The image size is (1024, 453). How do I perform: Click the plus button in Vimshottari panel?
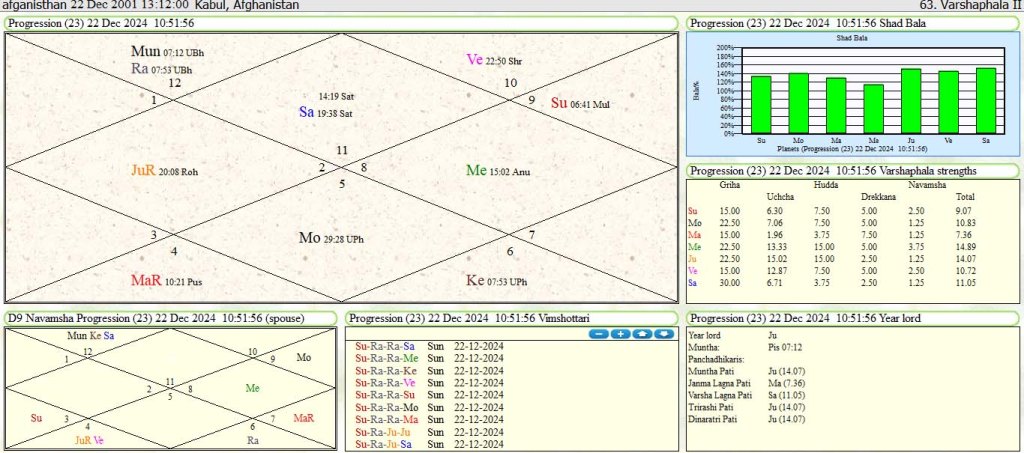tap(620, 334)
